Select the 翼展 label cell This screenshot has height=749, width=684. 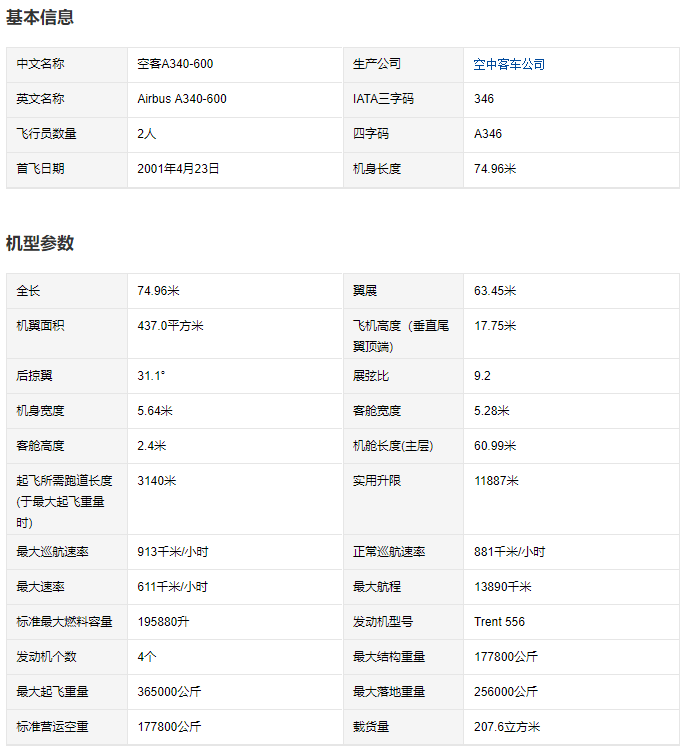click(x=403, y=291)
